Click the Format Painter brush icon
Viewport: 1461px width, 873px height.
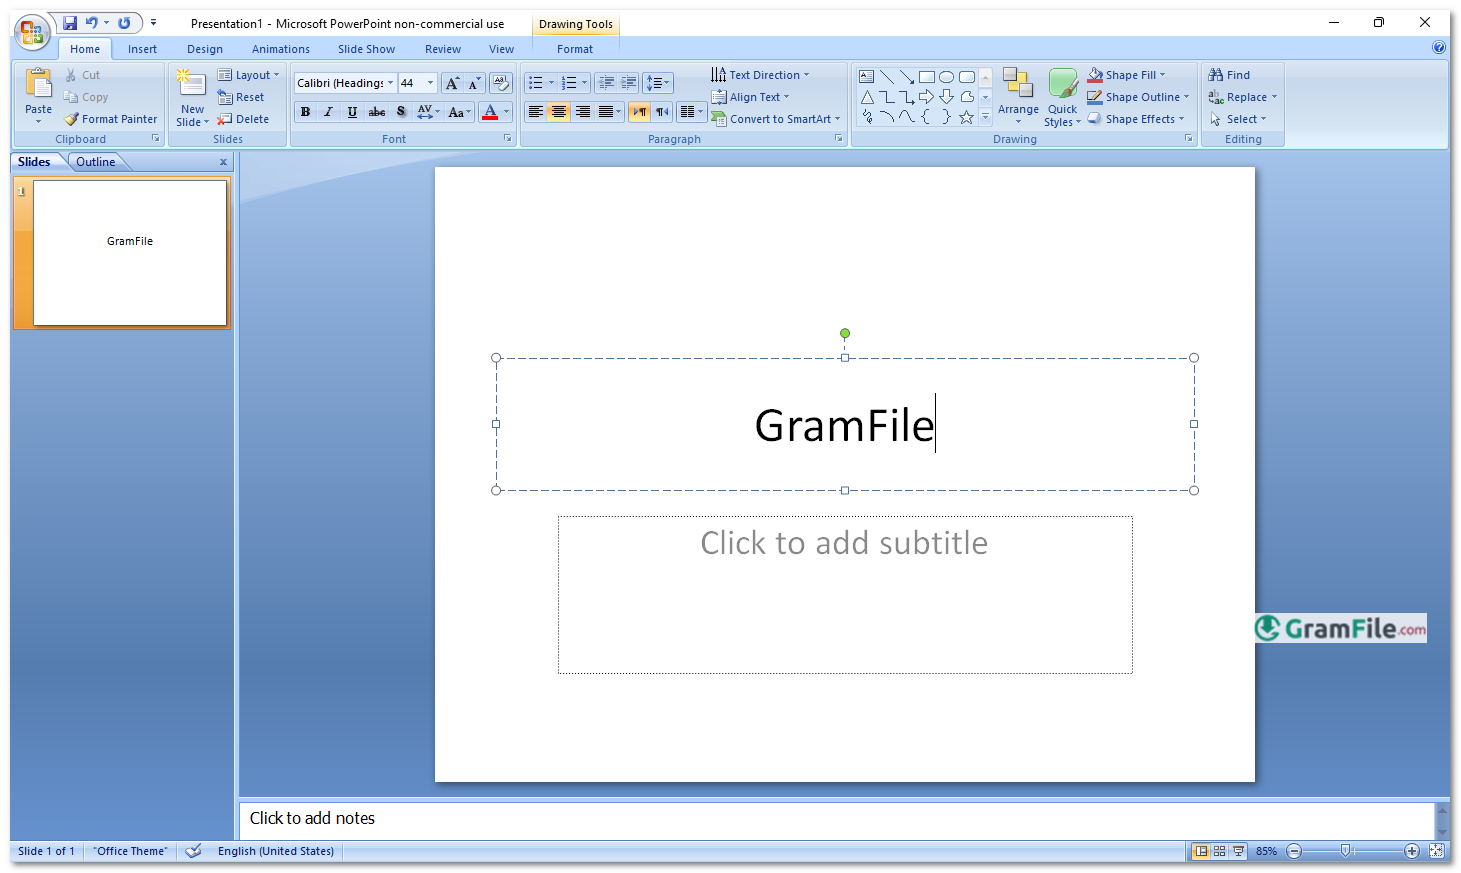(x=71, y=119)
